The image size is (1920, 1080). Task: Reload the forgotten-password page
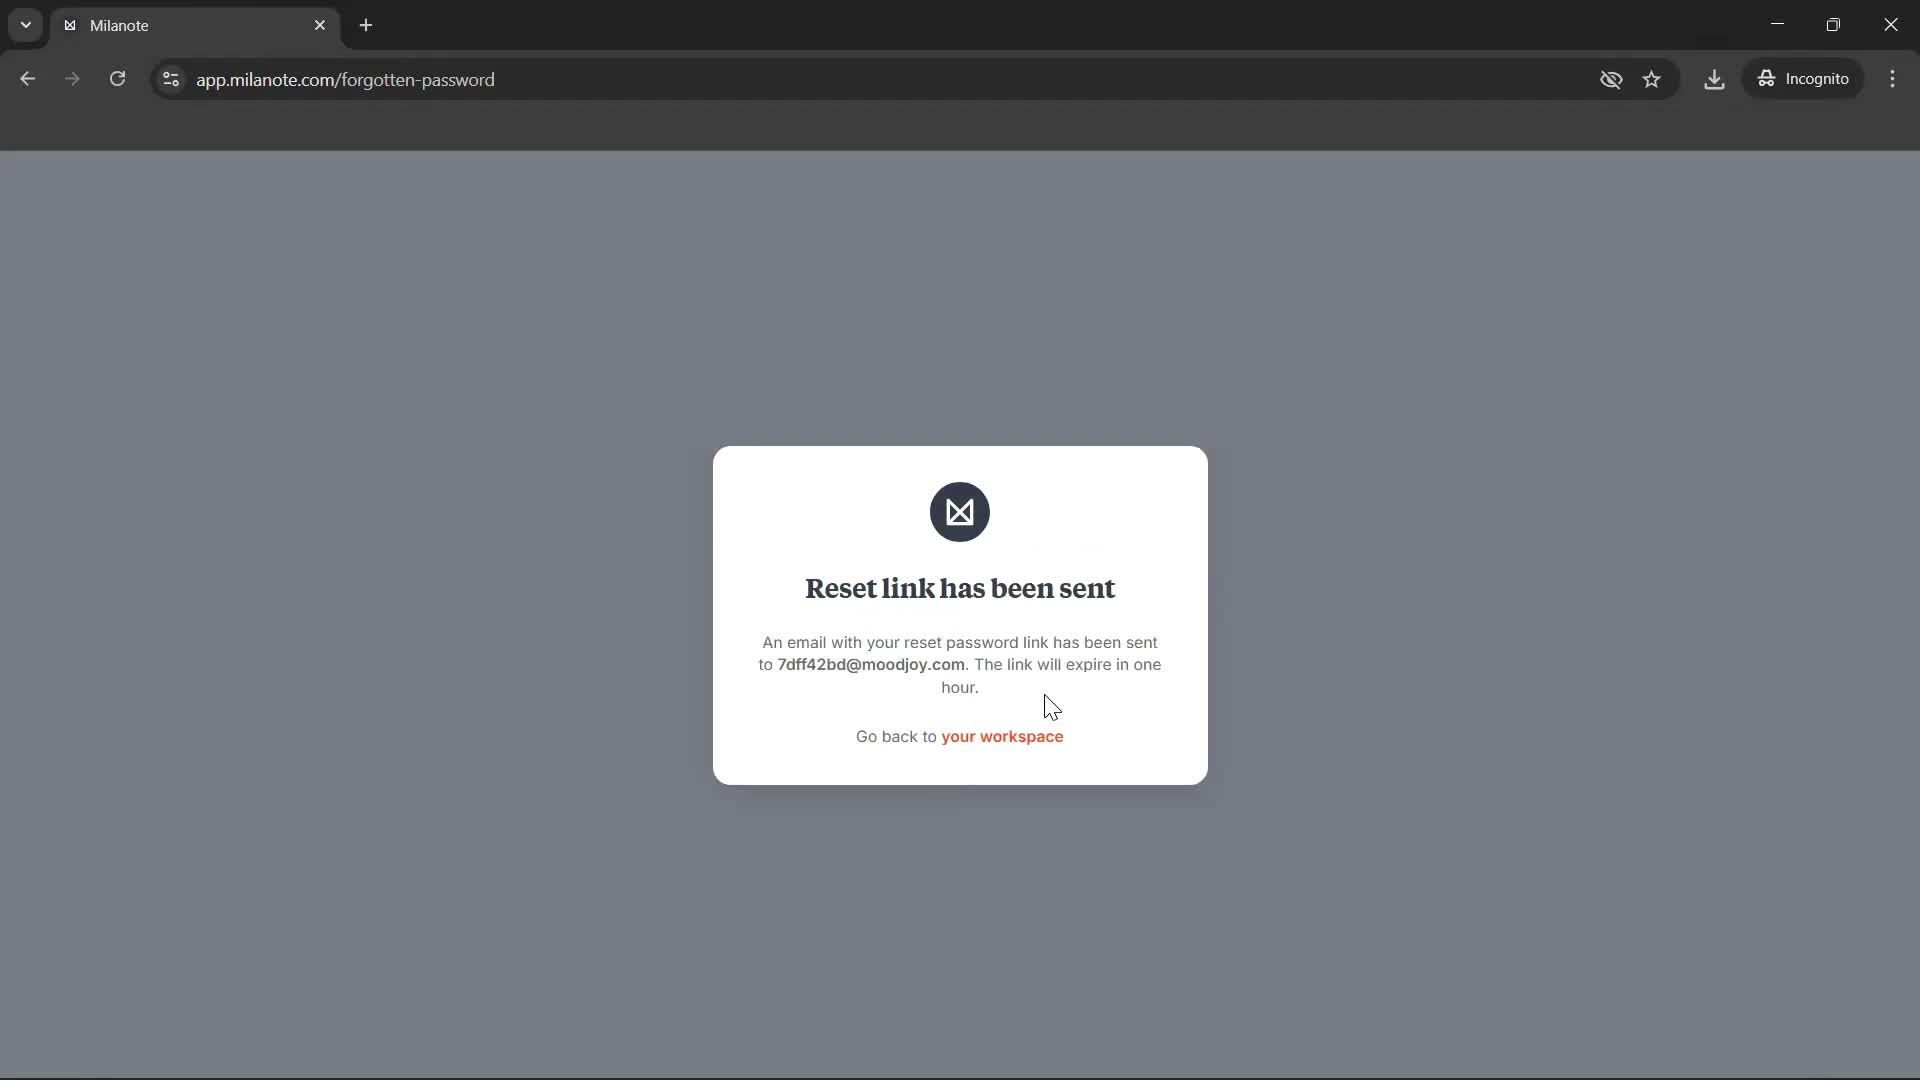click(117, 79)
